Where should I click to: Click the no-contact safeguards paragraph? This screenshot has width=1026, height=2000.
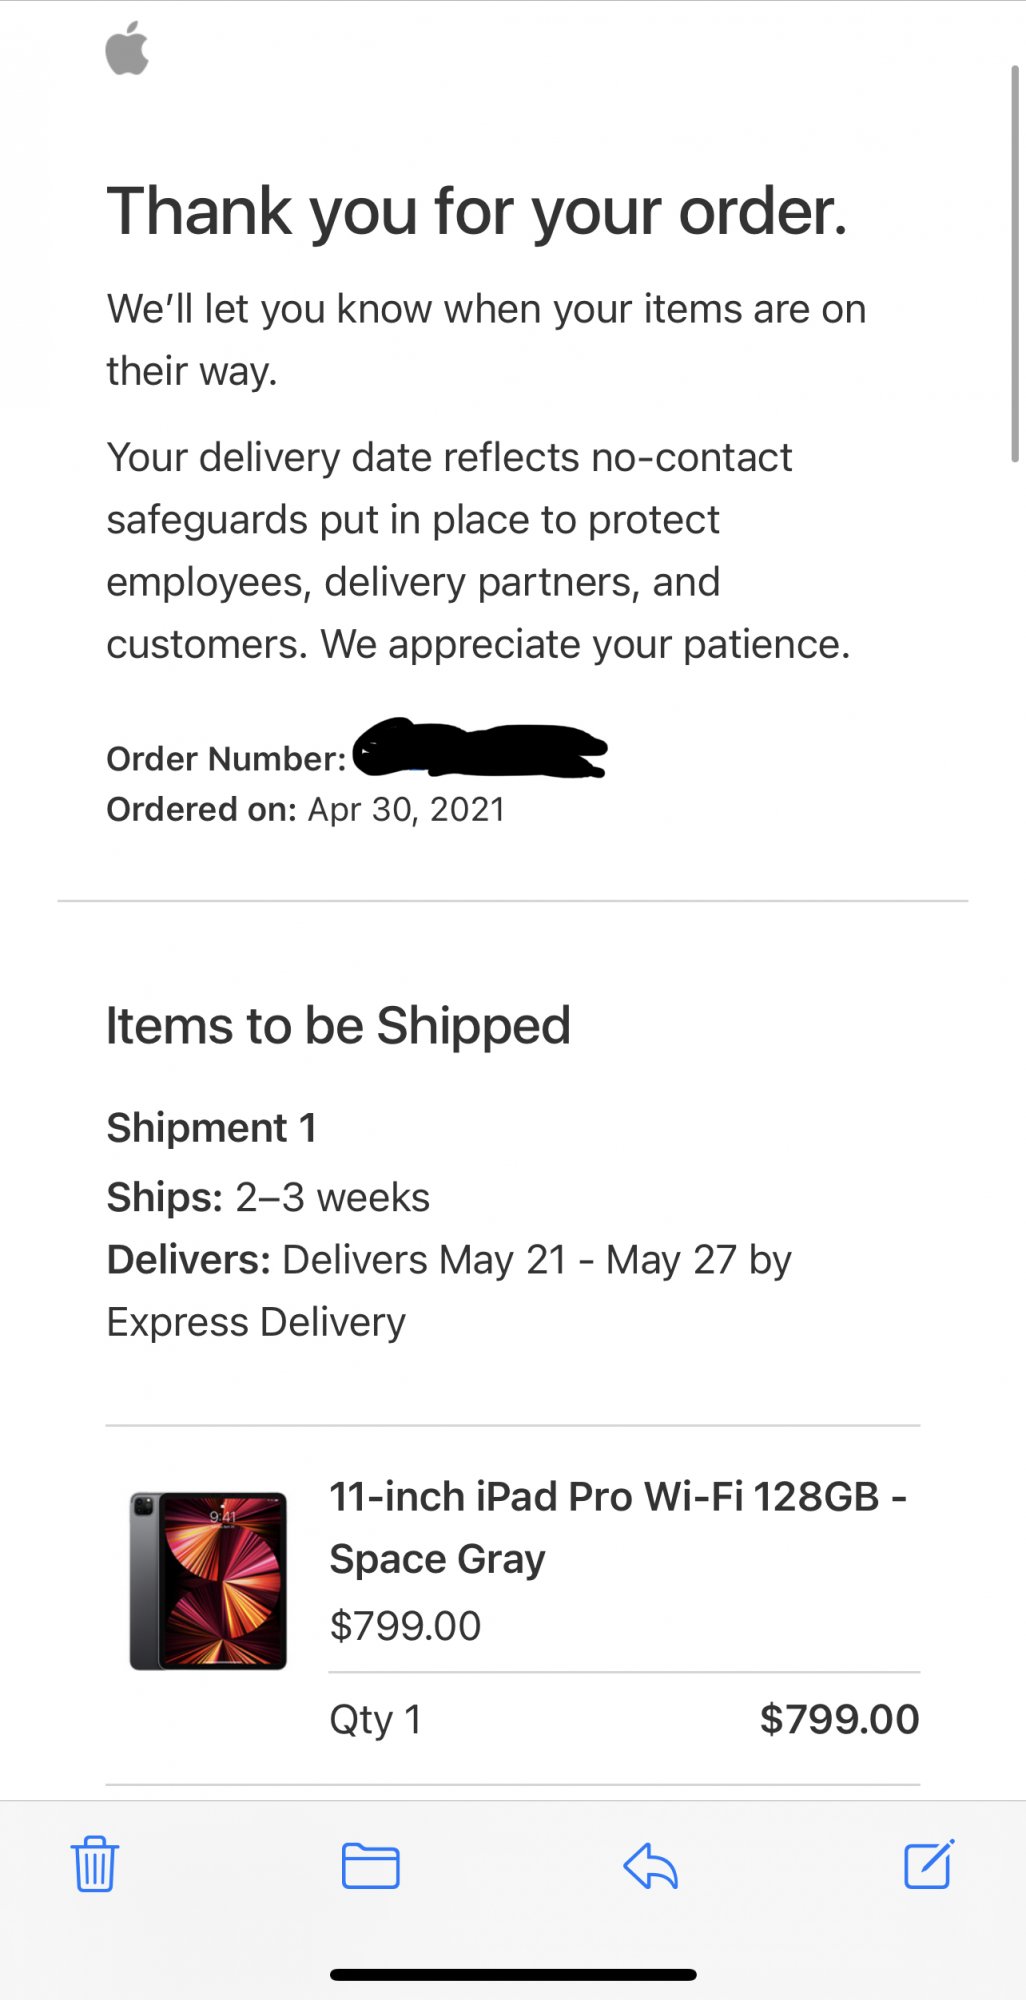coord(478,550)
